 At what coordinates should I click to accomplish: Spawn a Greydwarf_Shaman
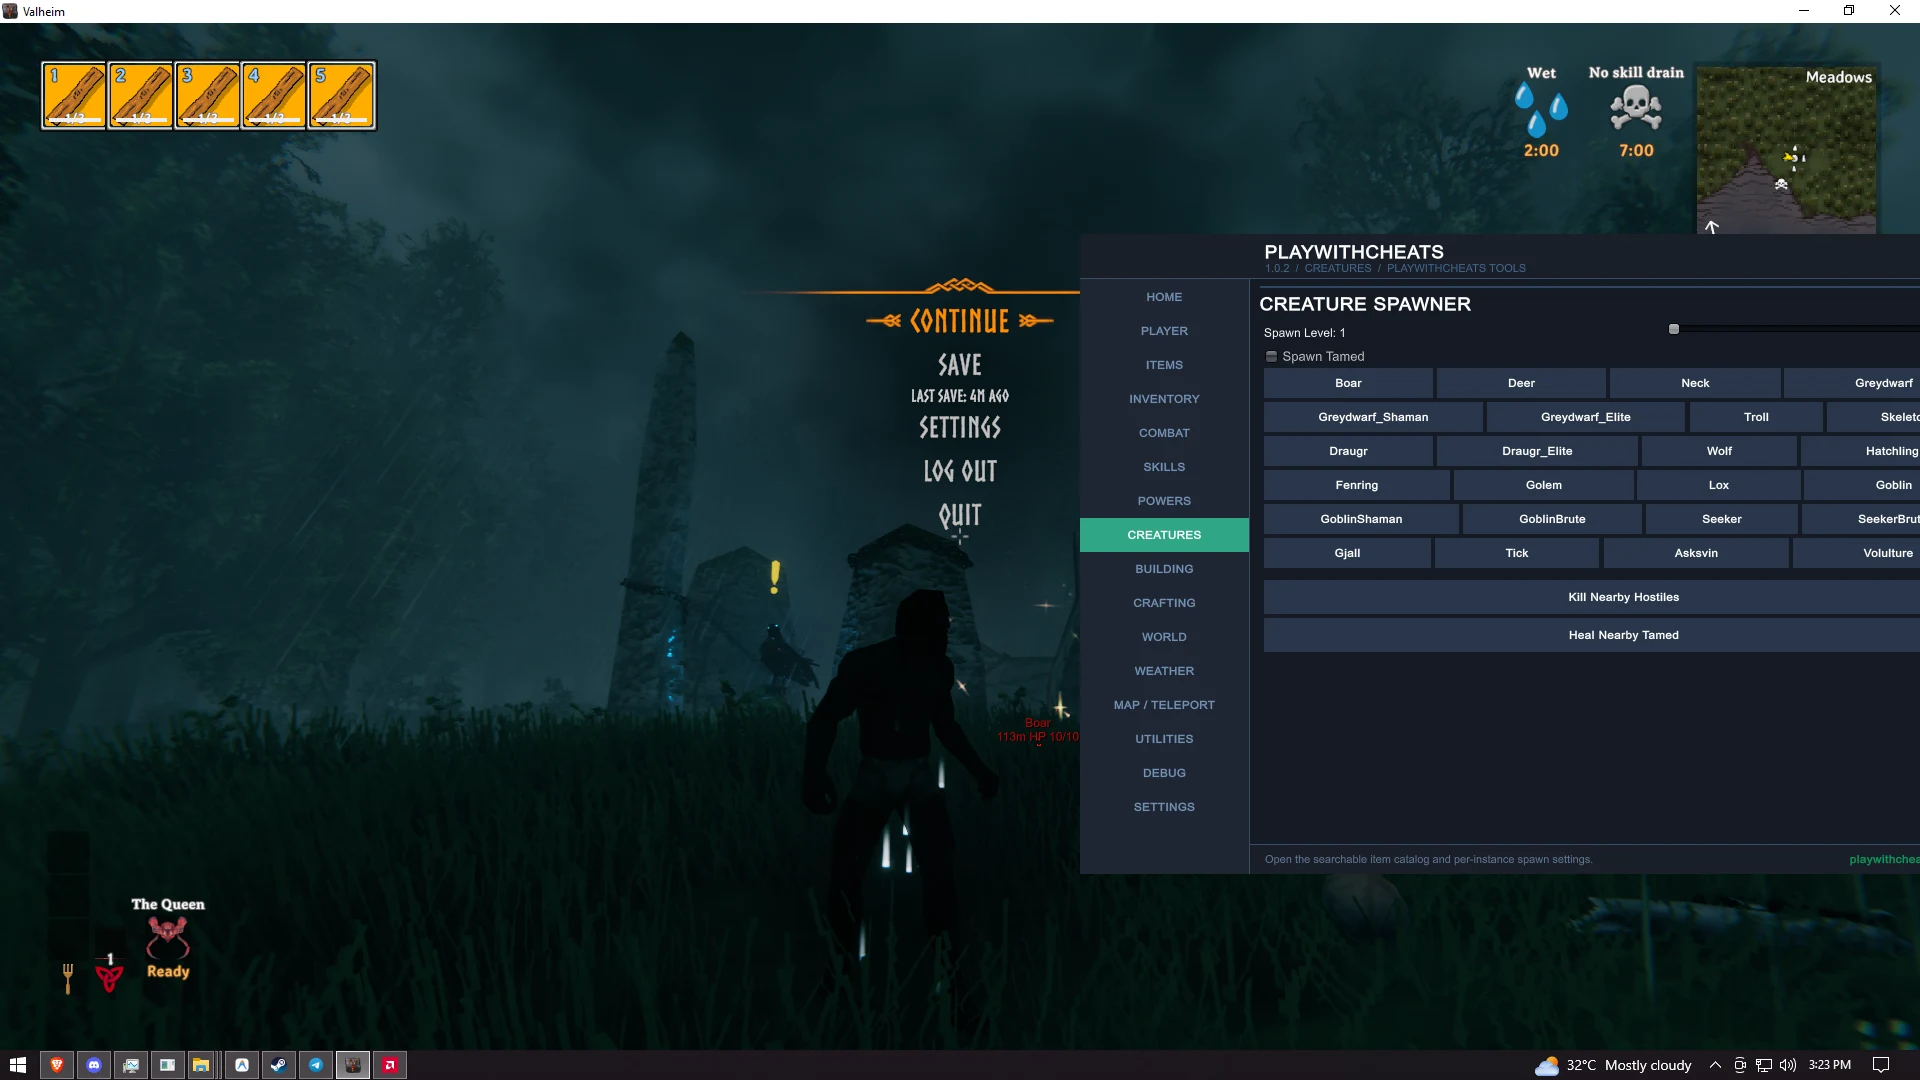point(1373,417)
